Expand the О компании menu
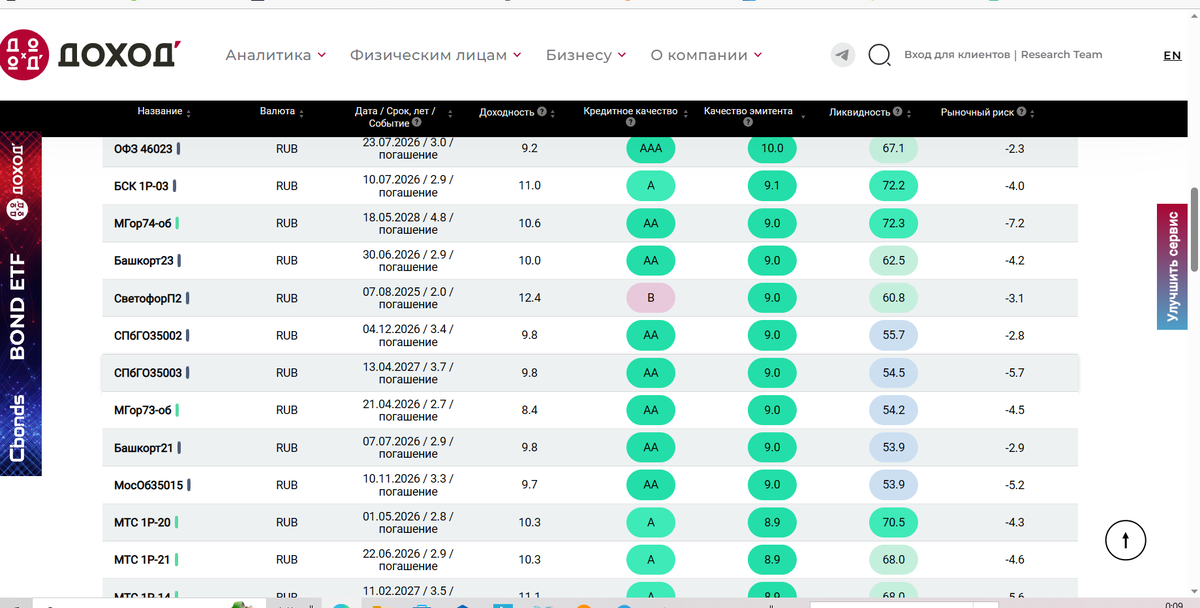Screen dimensions: 1200x608 (706, 55)
